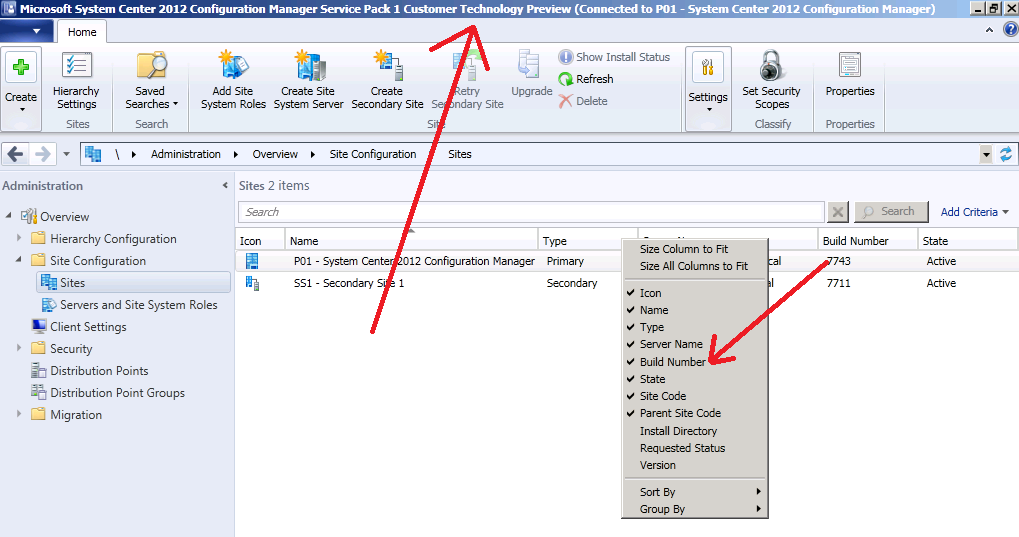Uncheck Name column in context menu
Viewport: 1019px width, 537px height.
click(x=694, y=310)
